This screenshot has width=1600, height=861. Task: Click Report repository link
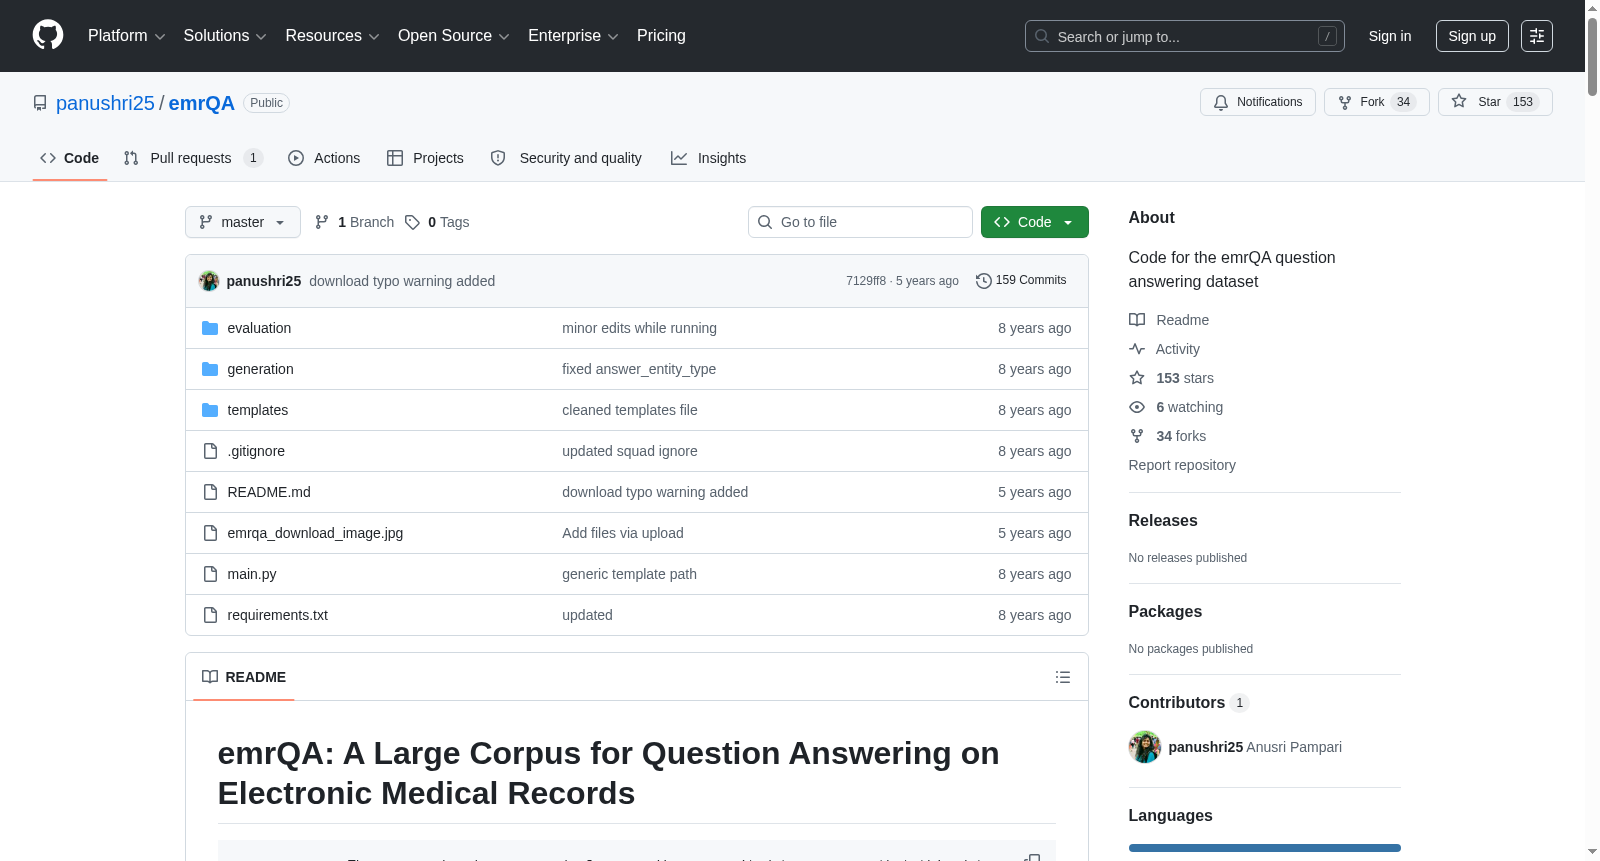1182,465
